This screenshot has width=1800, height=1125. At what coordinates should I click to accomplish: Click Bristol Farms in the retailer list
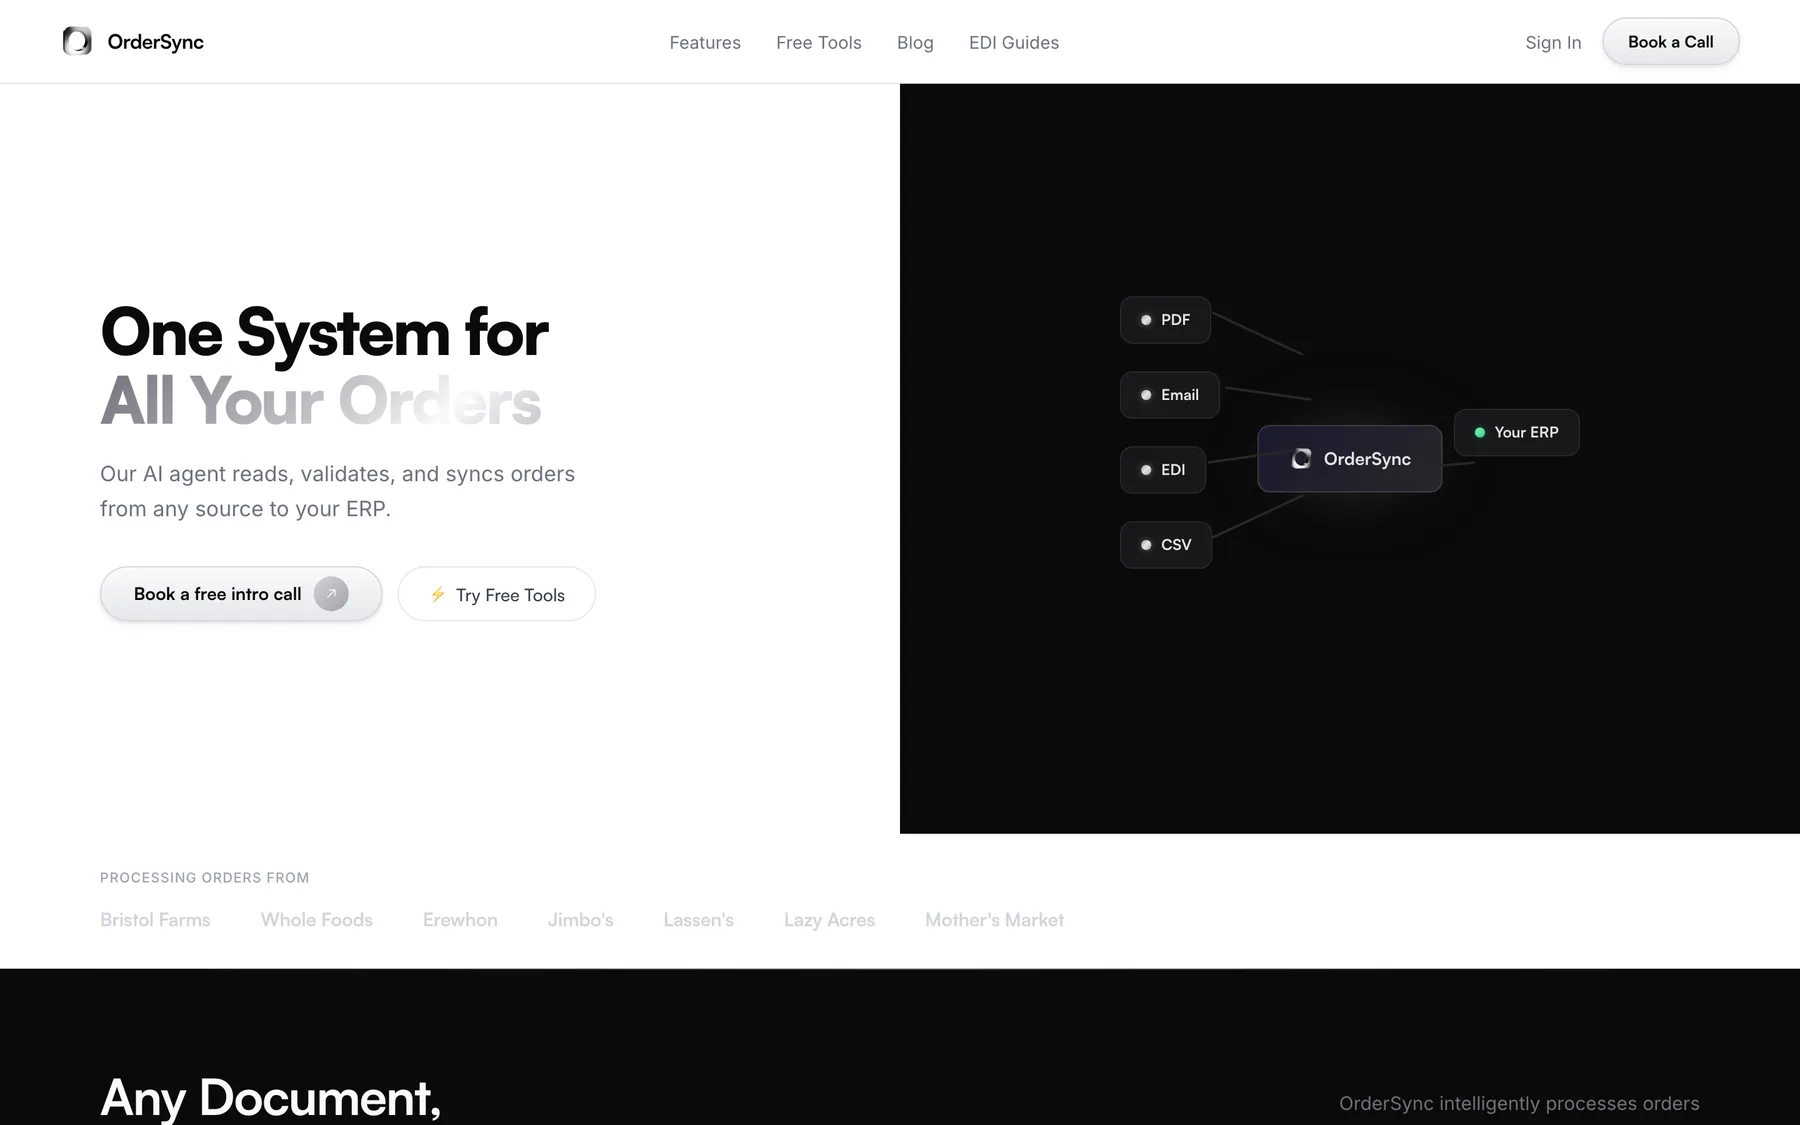(x=155, y=920)
